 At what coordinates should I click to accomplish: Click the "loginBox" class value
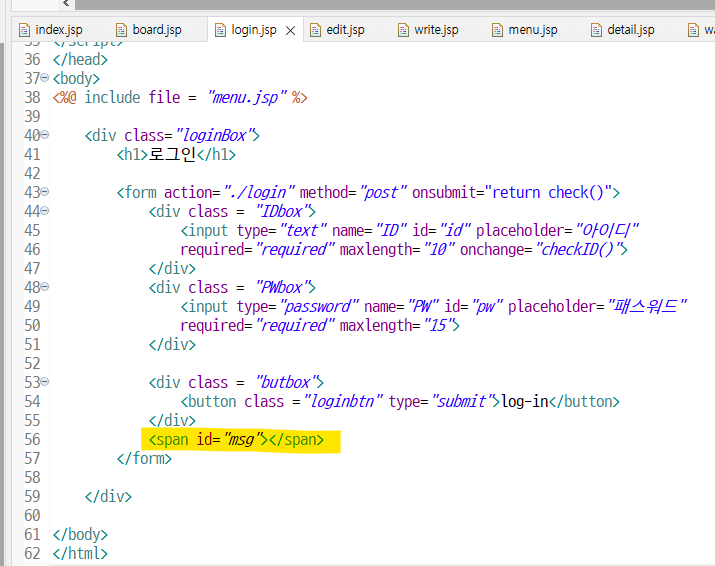[214, 135]
